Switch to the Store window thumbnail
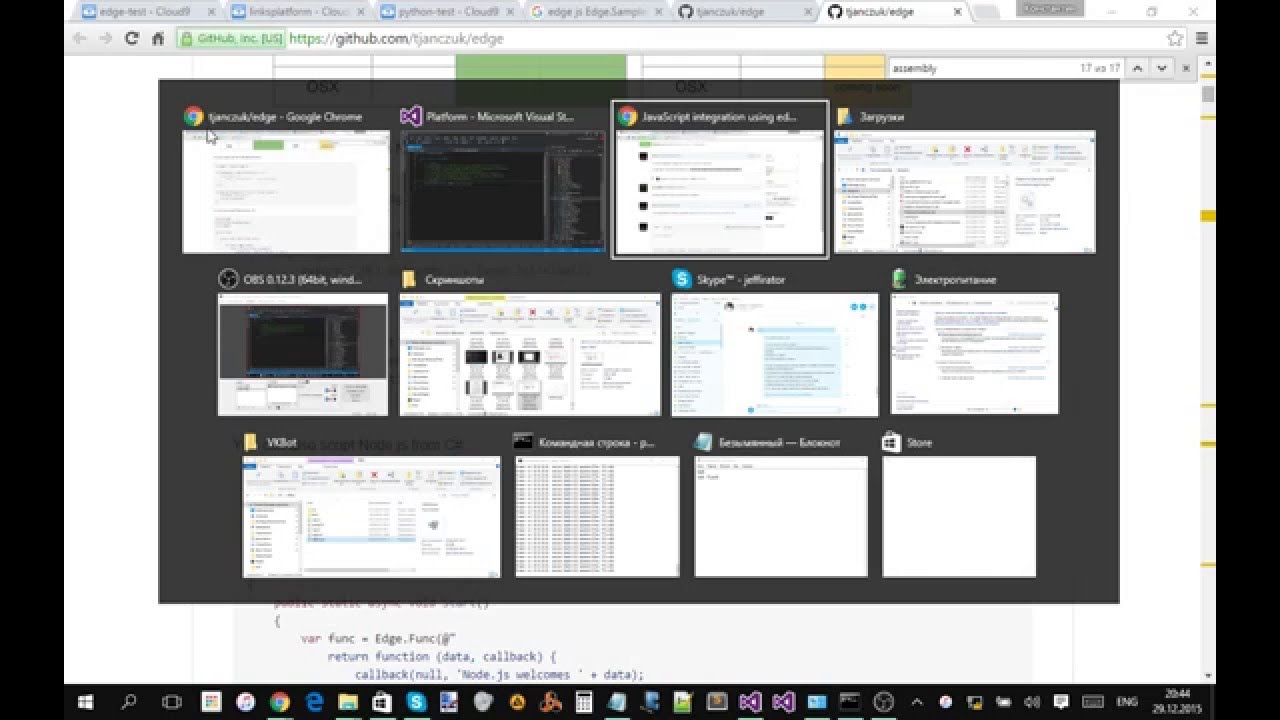The width and height of the screenshot is (1280, 720). (x=959, y=517)
